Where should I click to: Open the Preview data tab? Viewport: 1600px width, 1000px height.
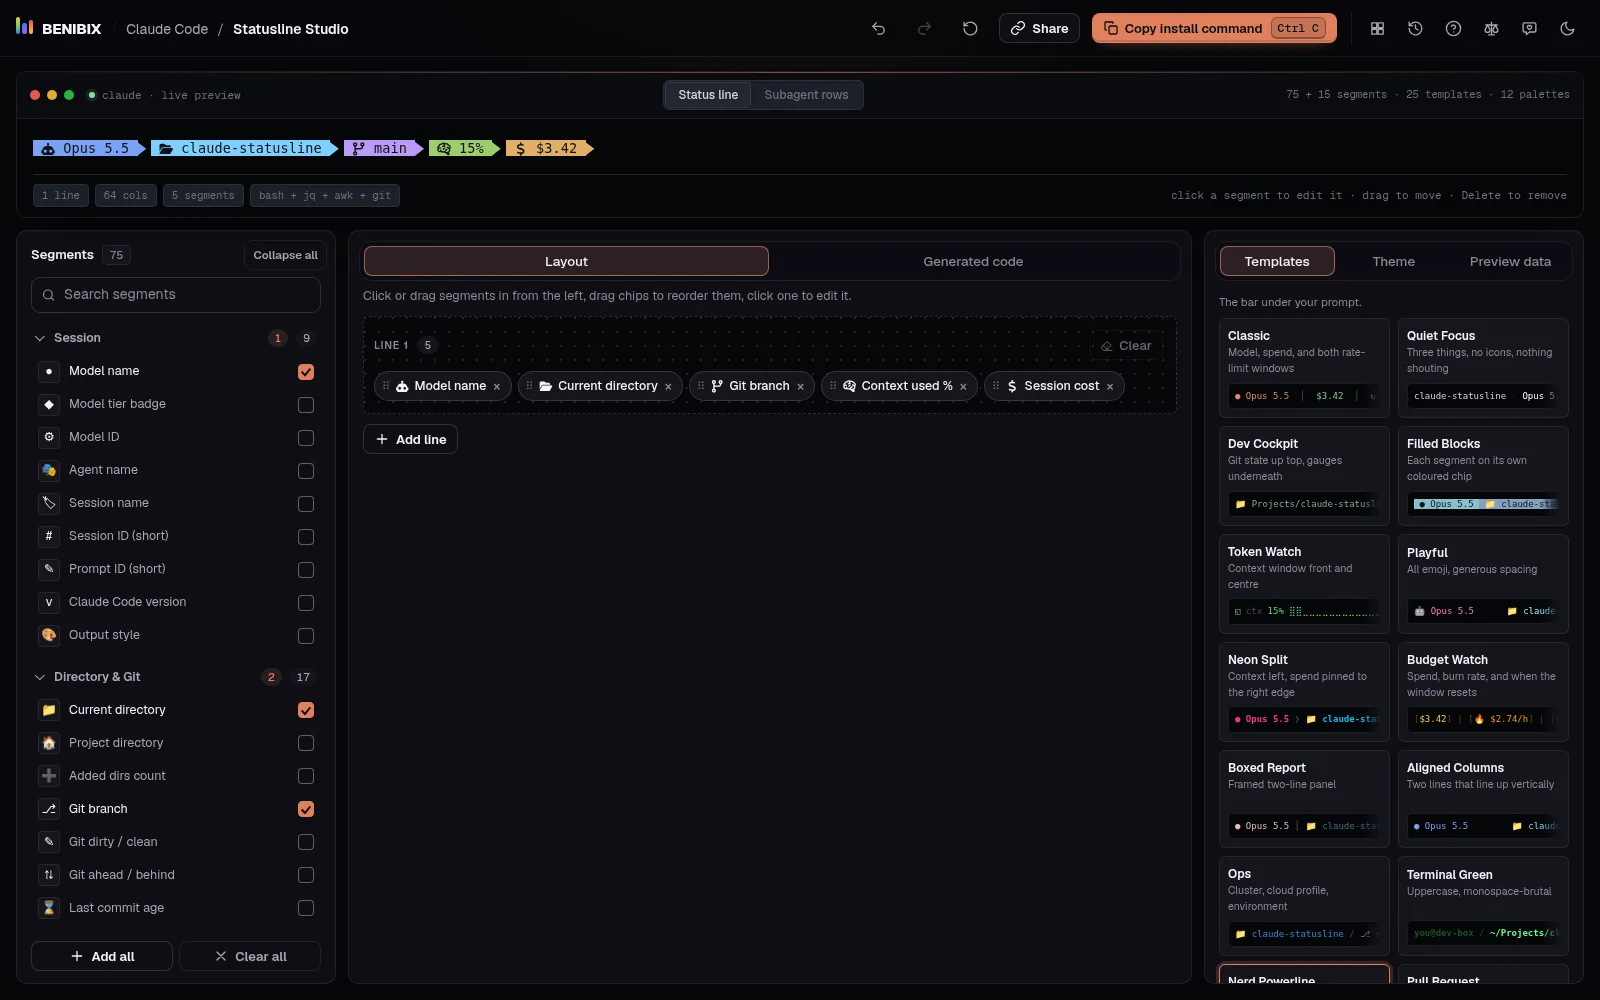tap(1510, 261)
